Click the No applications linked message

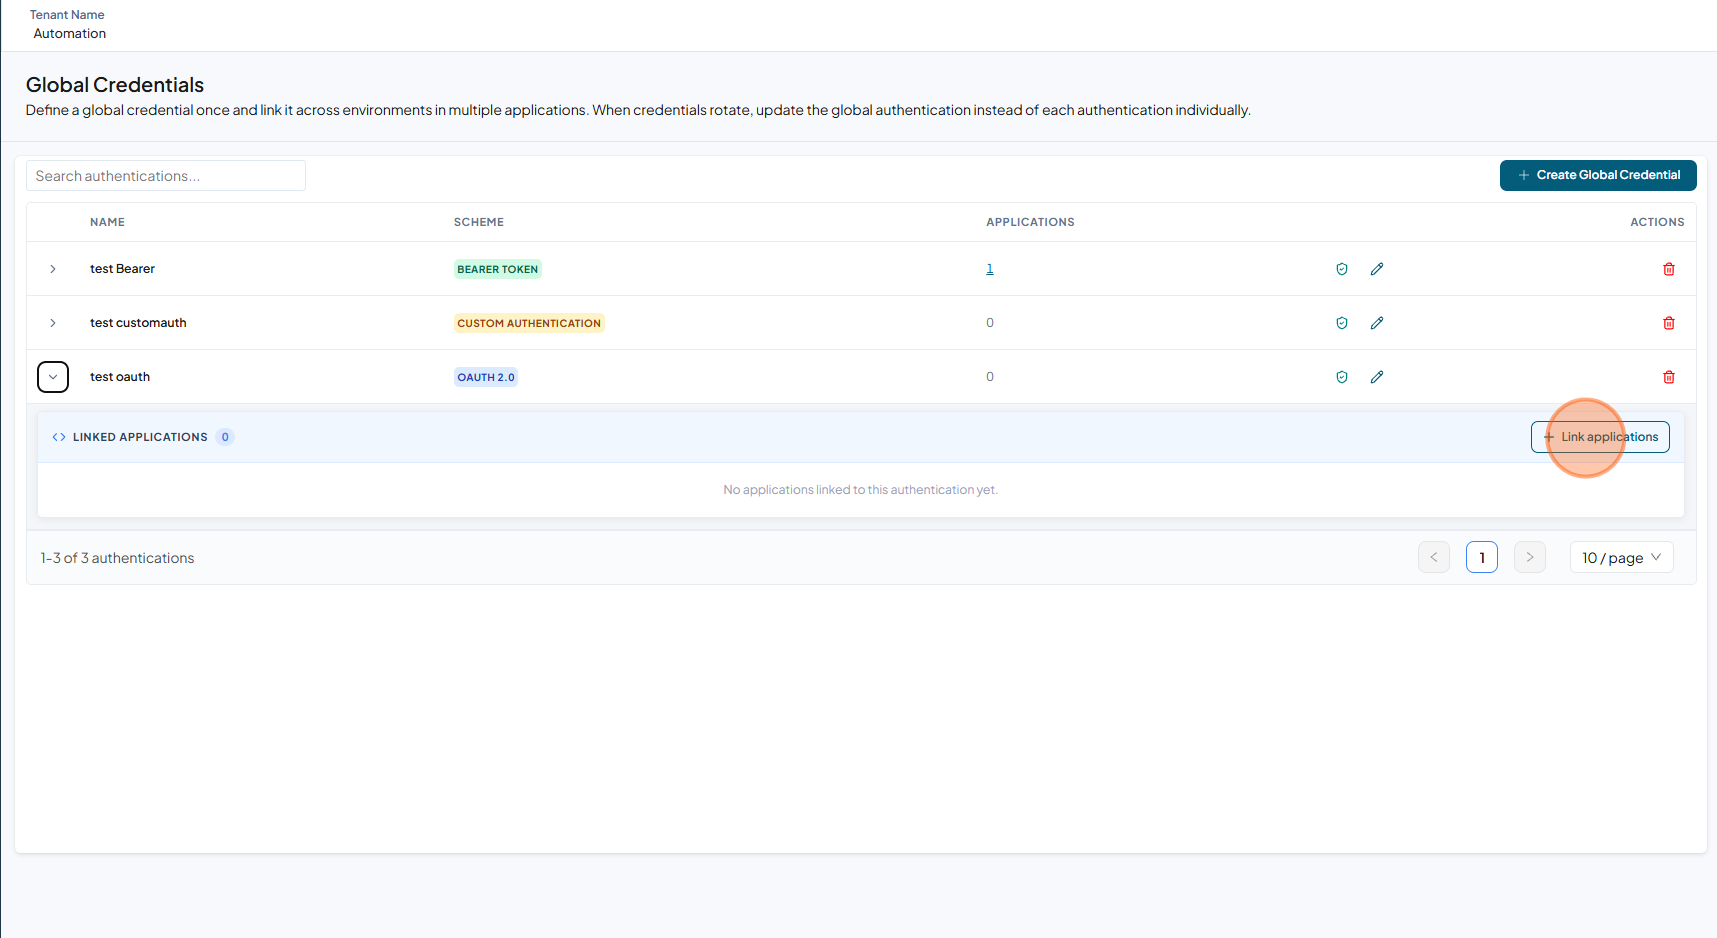(x=861, y=490)
